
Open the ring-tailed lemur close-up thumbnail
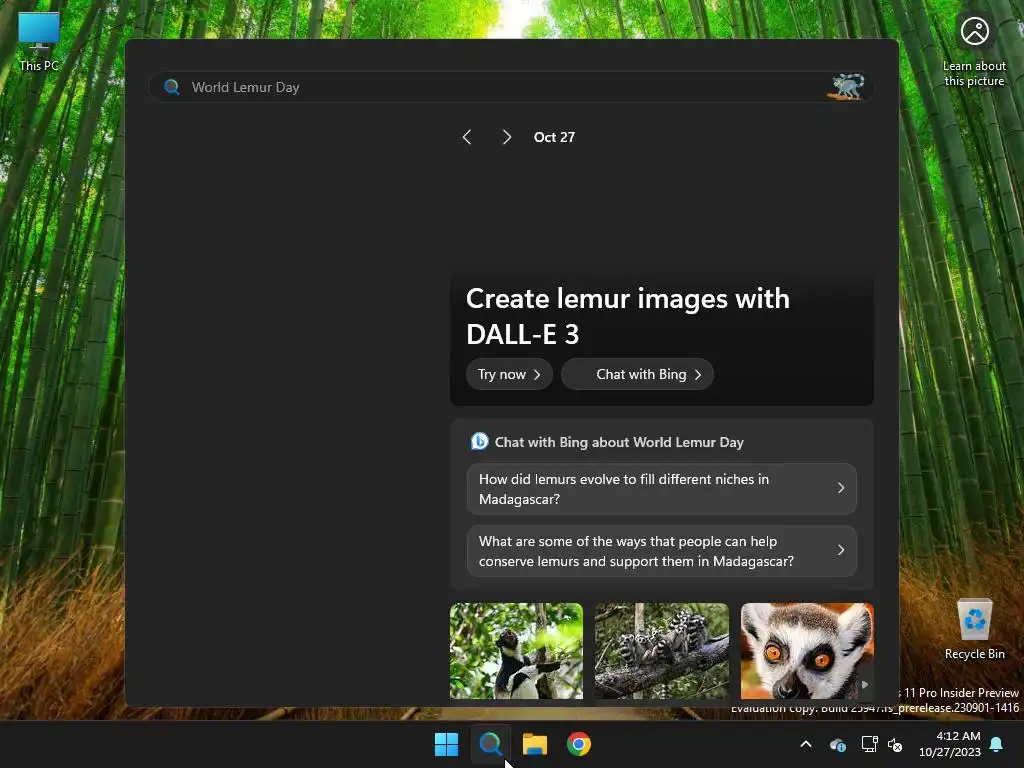pyautogui.click(x=807, y=651)
